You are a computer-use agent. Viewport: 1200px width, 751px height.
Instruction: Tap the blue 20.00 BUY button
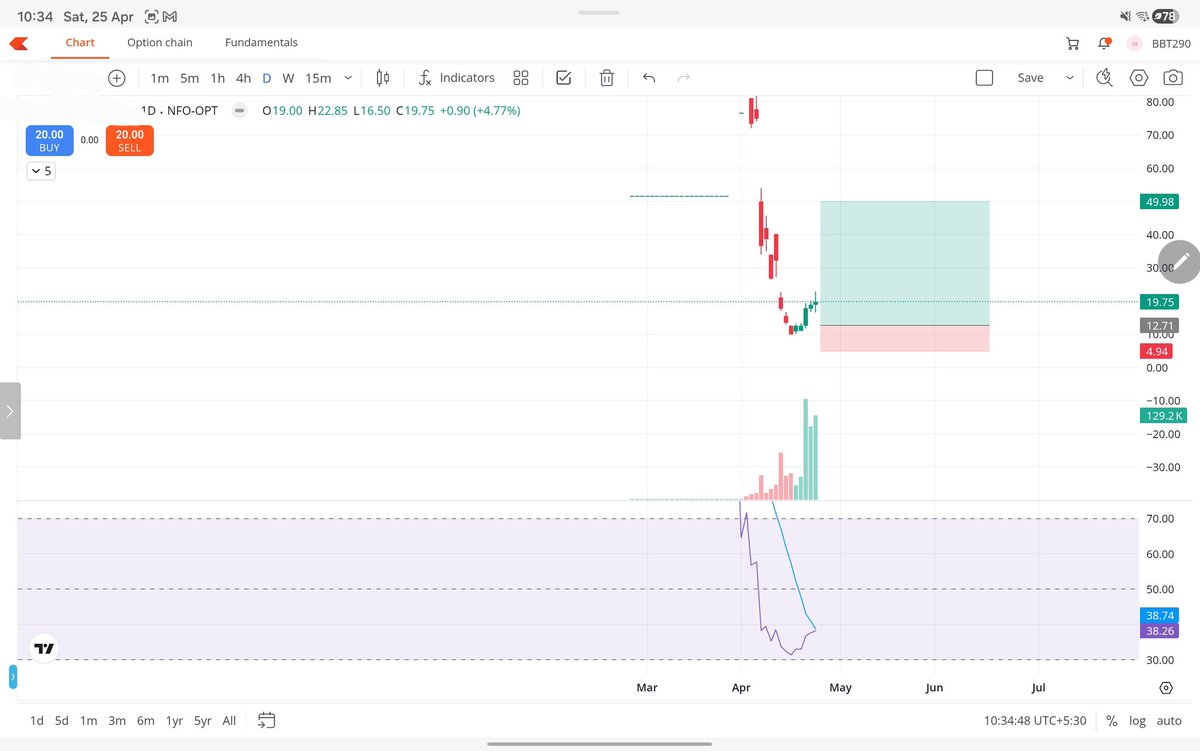[x=49, y=140]
